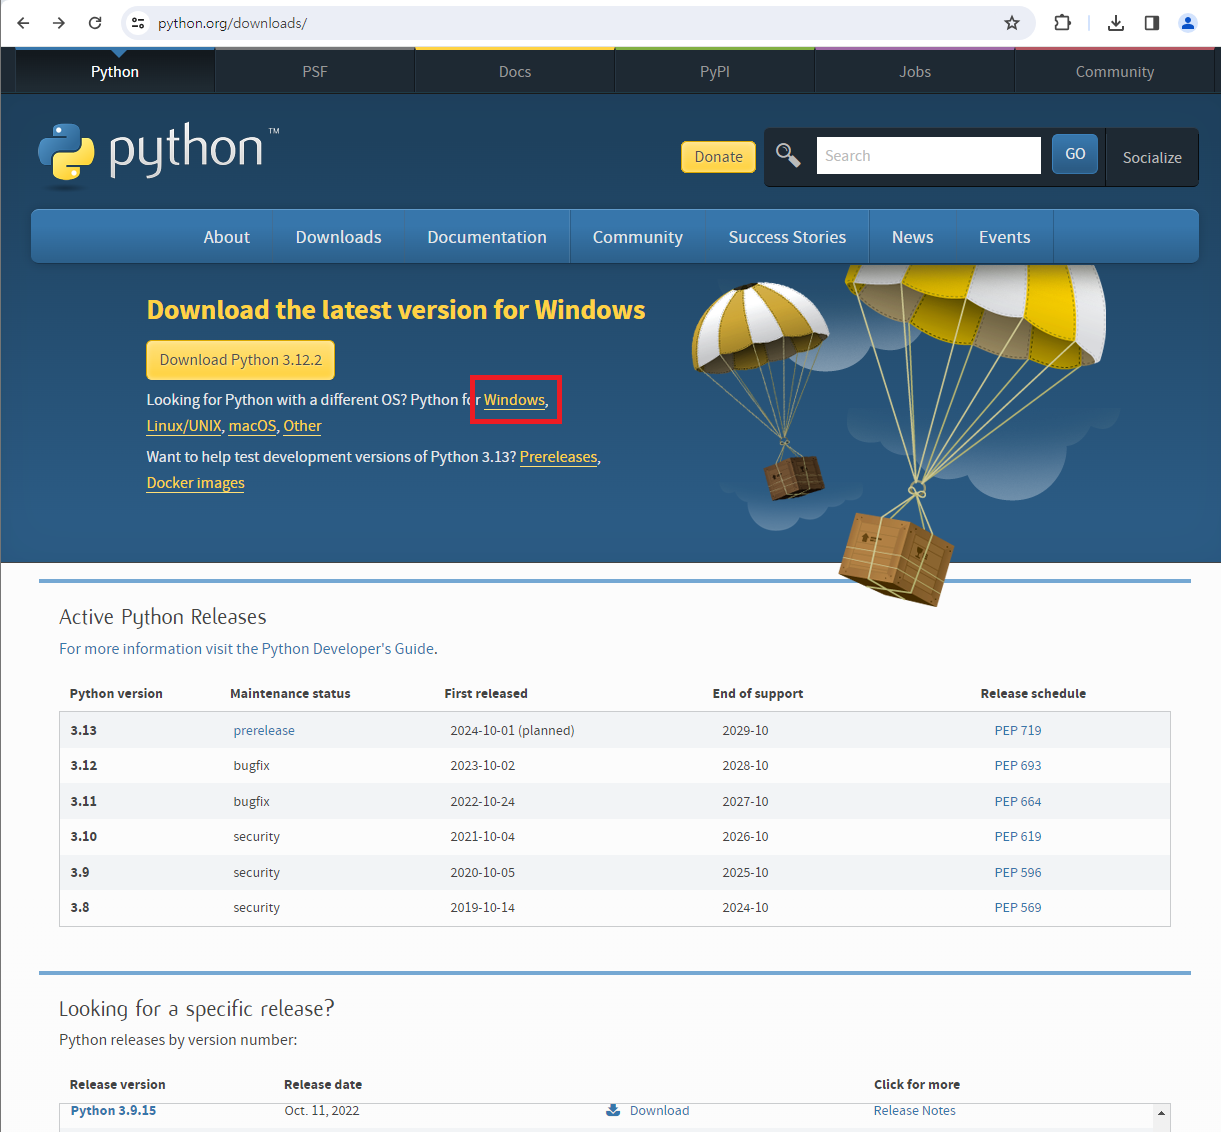Viewport: 1221px width, 1132px height.
Task: Open the Community item in the blue navigation bar
Action: pos(638,237)
